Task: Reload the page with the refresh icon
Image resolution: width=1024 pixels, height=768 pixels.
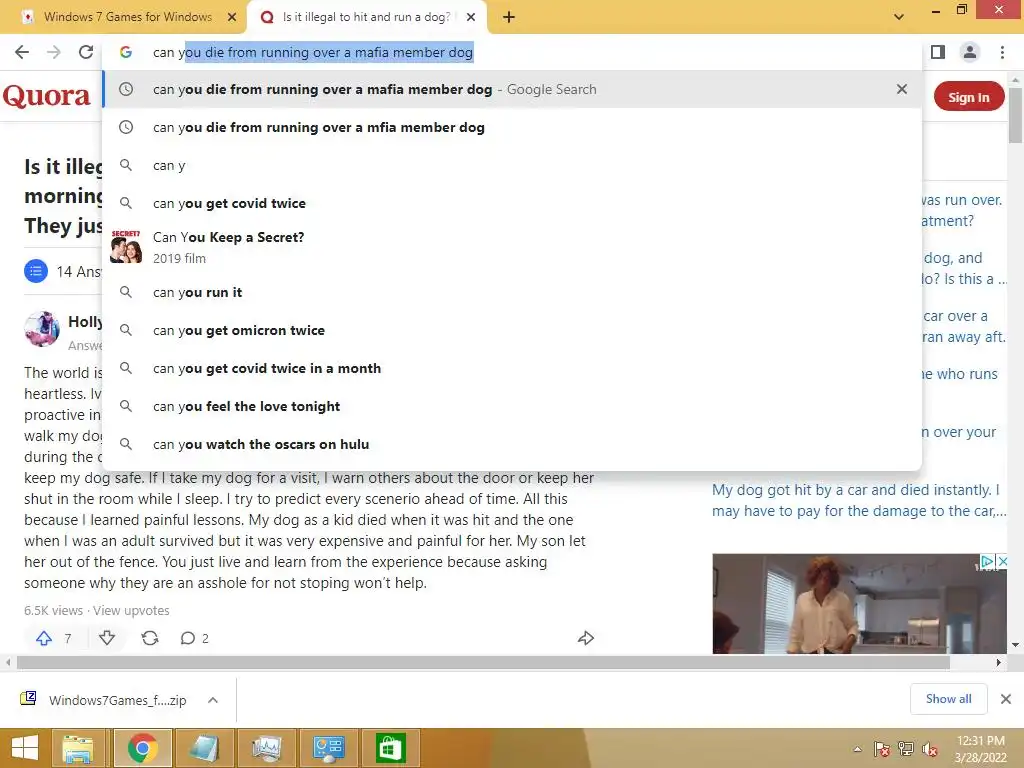Action: (86, 52)
